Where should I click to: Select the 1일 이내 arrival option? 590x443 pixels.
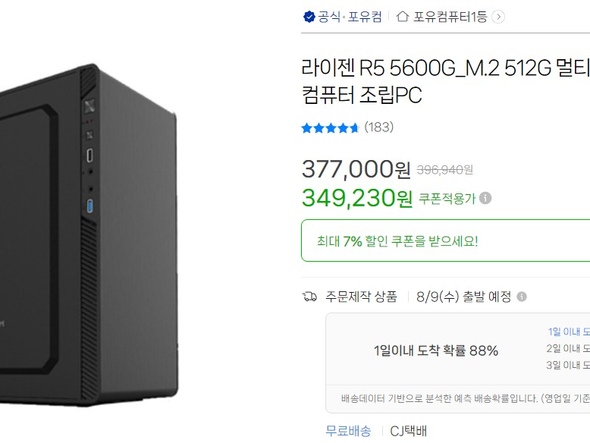point(569,332)
